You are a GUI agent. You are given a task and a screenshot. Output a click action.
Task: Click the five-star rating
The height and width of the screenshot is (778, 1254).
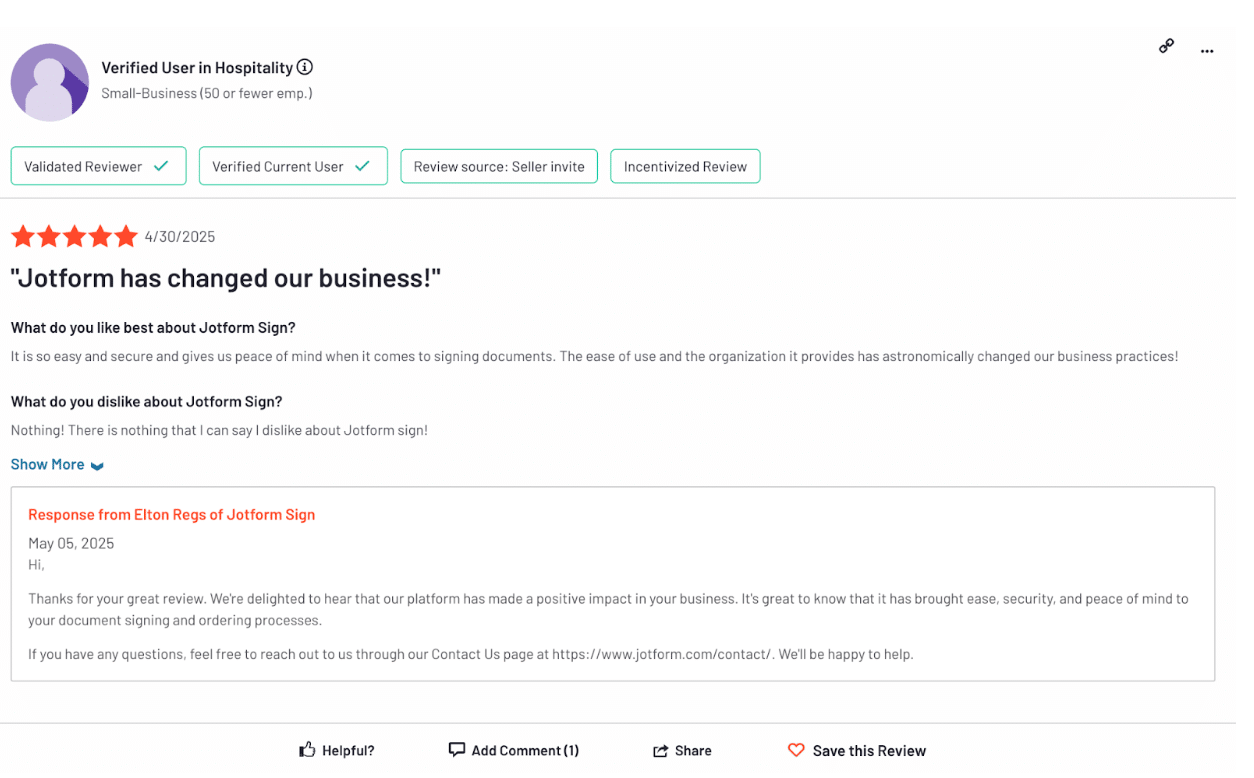[74, 237]
